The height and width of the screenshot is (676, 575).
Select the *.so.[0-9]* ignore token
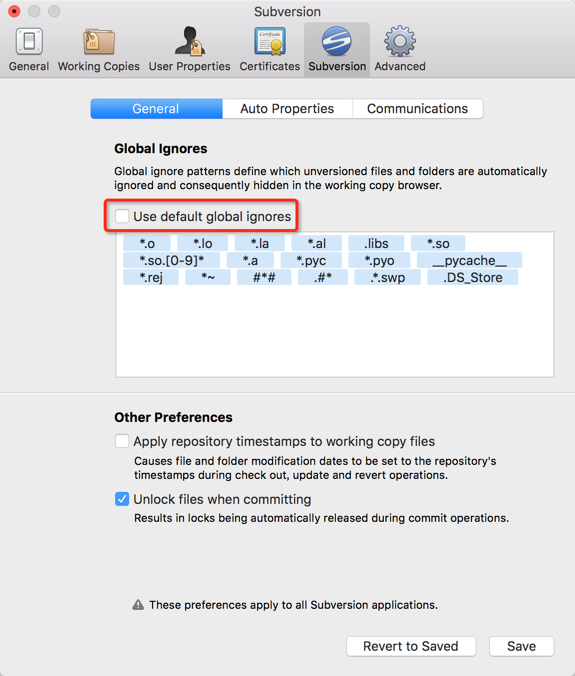tap(172, 260)
